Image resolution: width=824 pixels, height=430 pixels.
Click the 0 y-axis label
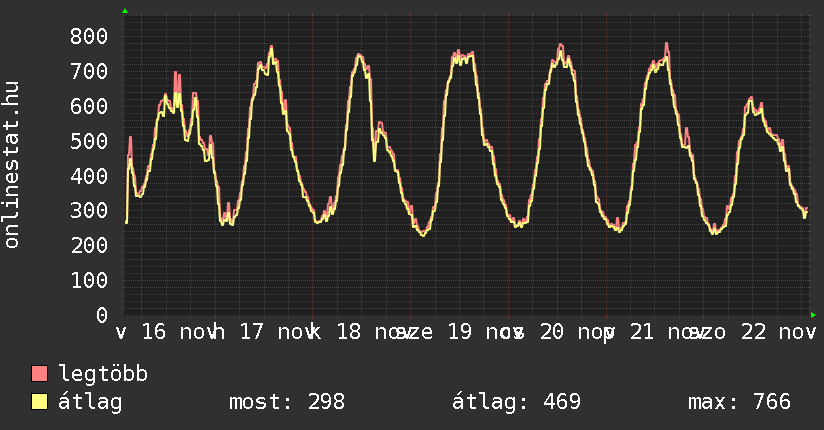[101, 315]
